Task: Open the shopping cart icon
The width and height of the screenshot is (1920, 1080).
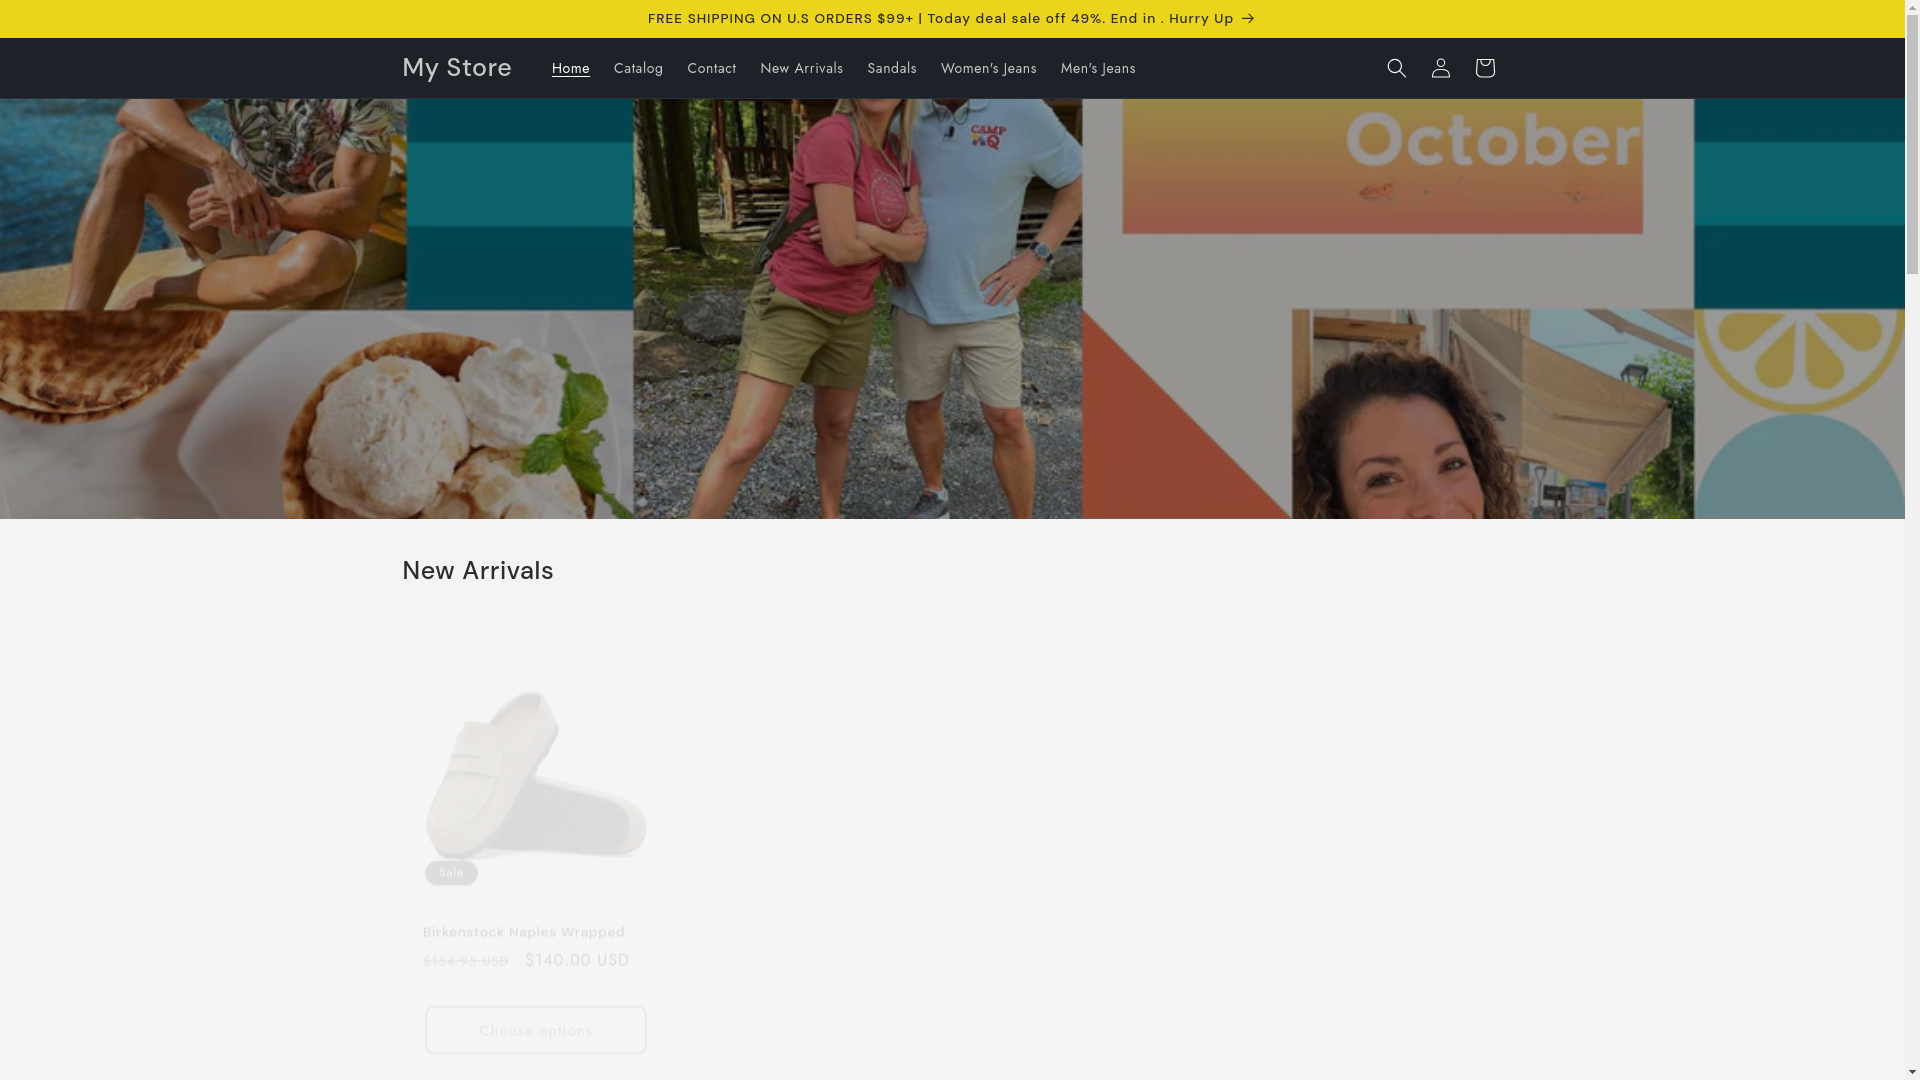Action: click(1484, 68)
